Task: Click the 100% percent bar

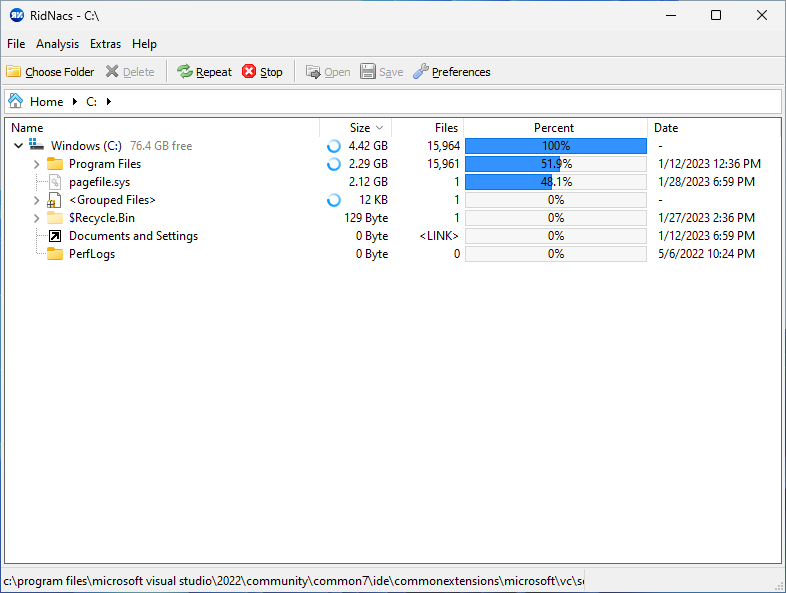Action: (556, 146)
